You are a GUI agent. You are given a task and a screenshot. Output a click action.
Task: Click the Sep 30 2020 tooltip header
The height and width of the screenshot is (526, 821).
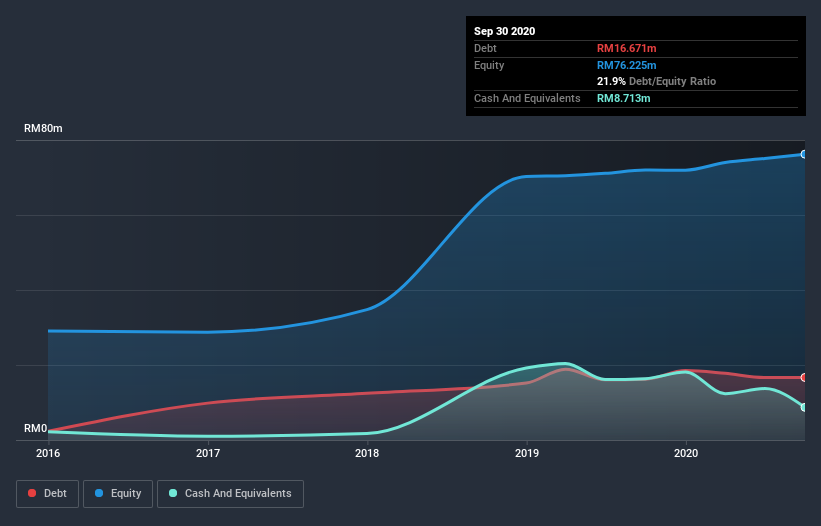[x=504, y=31]
